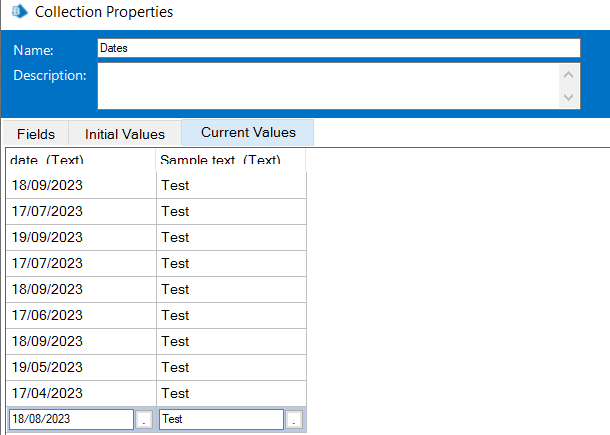Click the Description box scroll down arrow

coord(569,97)
